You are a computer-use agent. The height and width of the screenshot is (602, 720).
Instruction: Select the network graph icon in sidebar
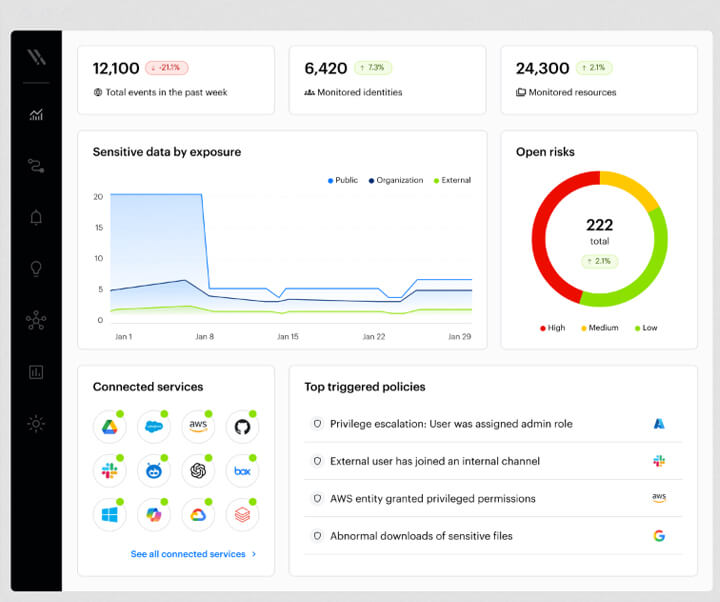(36, 320)
